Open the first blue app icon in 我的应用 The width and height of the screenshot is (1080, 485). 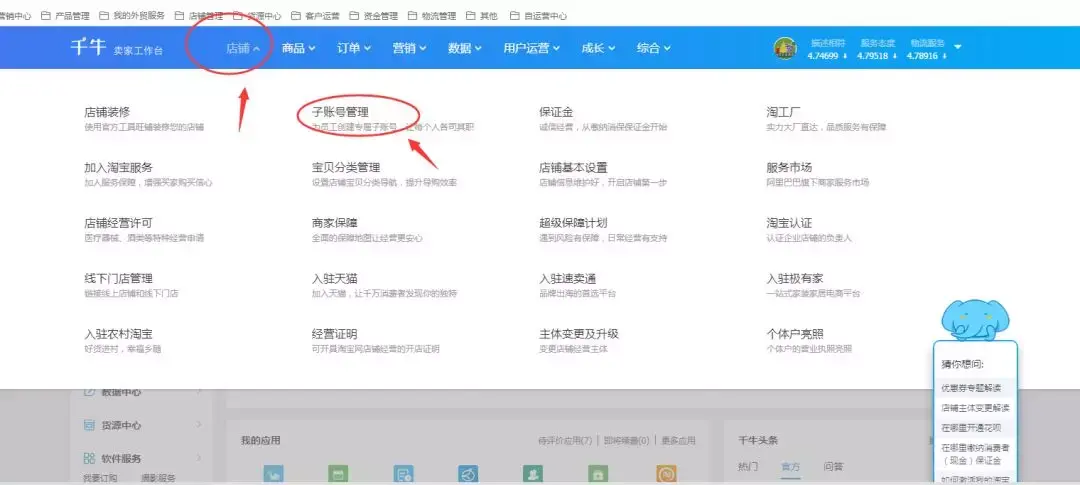coord(273,474)
